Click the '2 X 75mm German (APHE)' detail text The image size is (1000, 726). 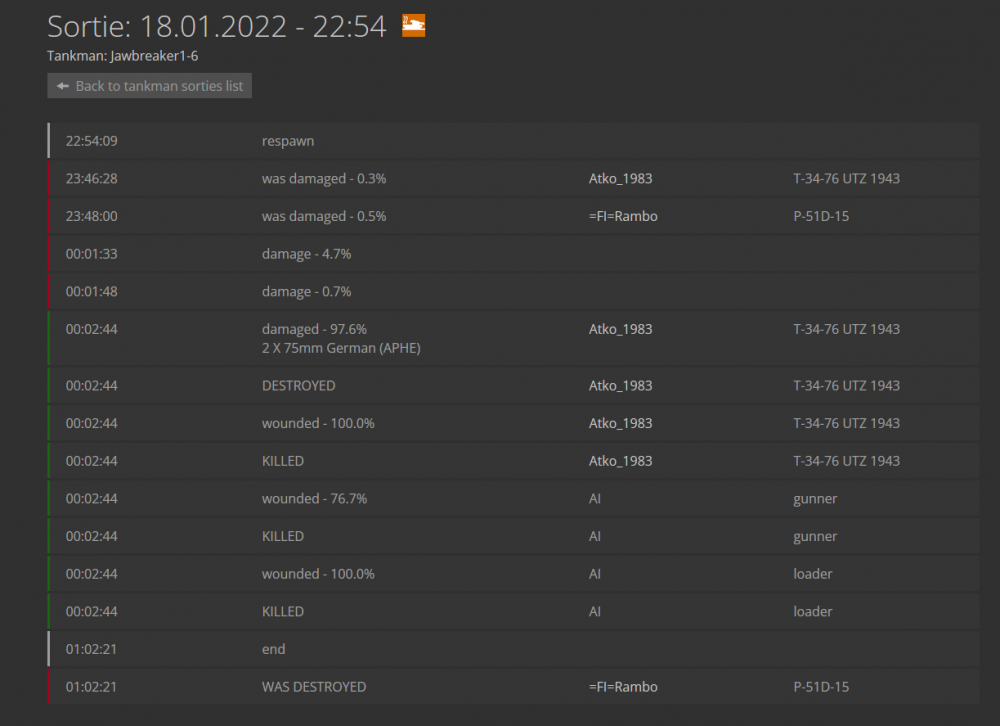pyautogui.click(x=341, y=347)
